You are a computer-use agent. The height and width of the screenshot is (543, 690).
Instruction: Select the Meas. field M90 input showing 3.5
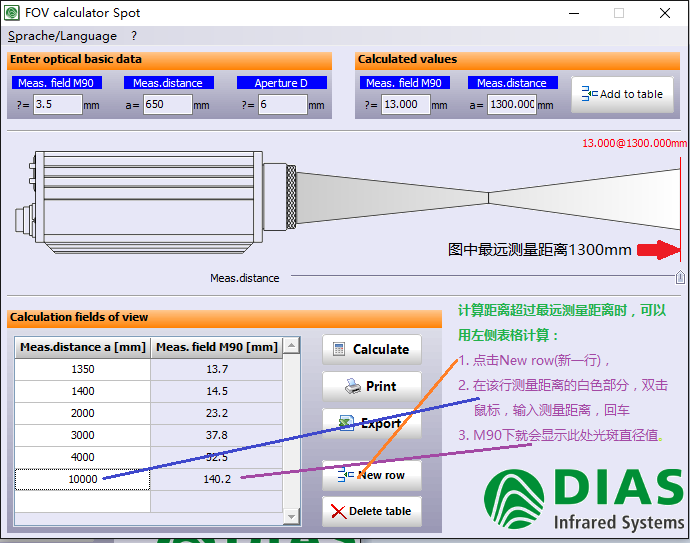pos(56,104)
